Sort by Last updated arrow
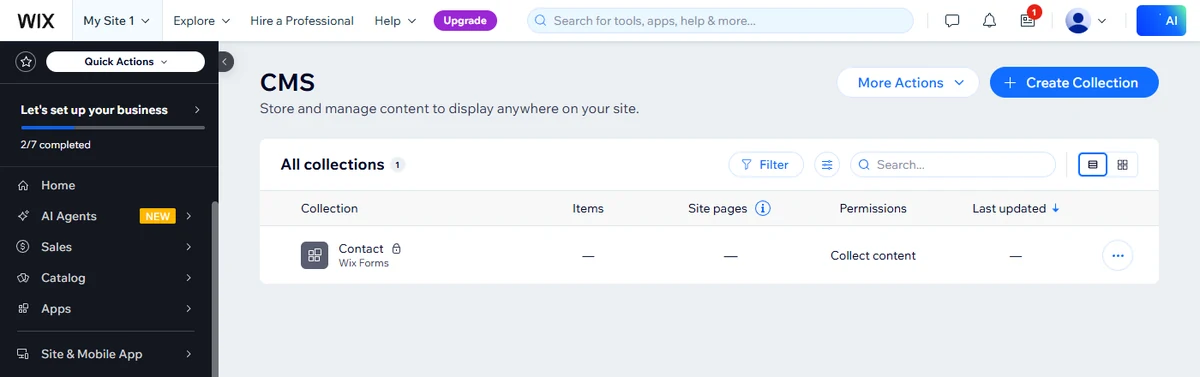 (x=1056, y=209)
